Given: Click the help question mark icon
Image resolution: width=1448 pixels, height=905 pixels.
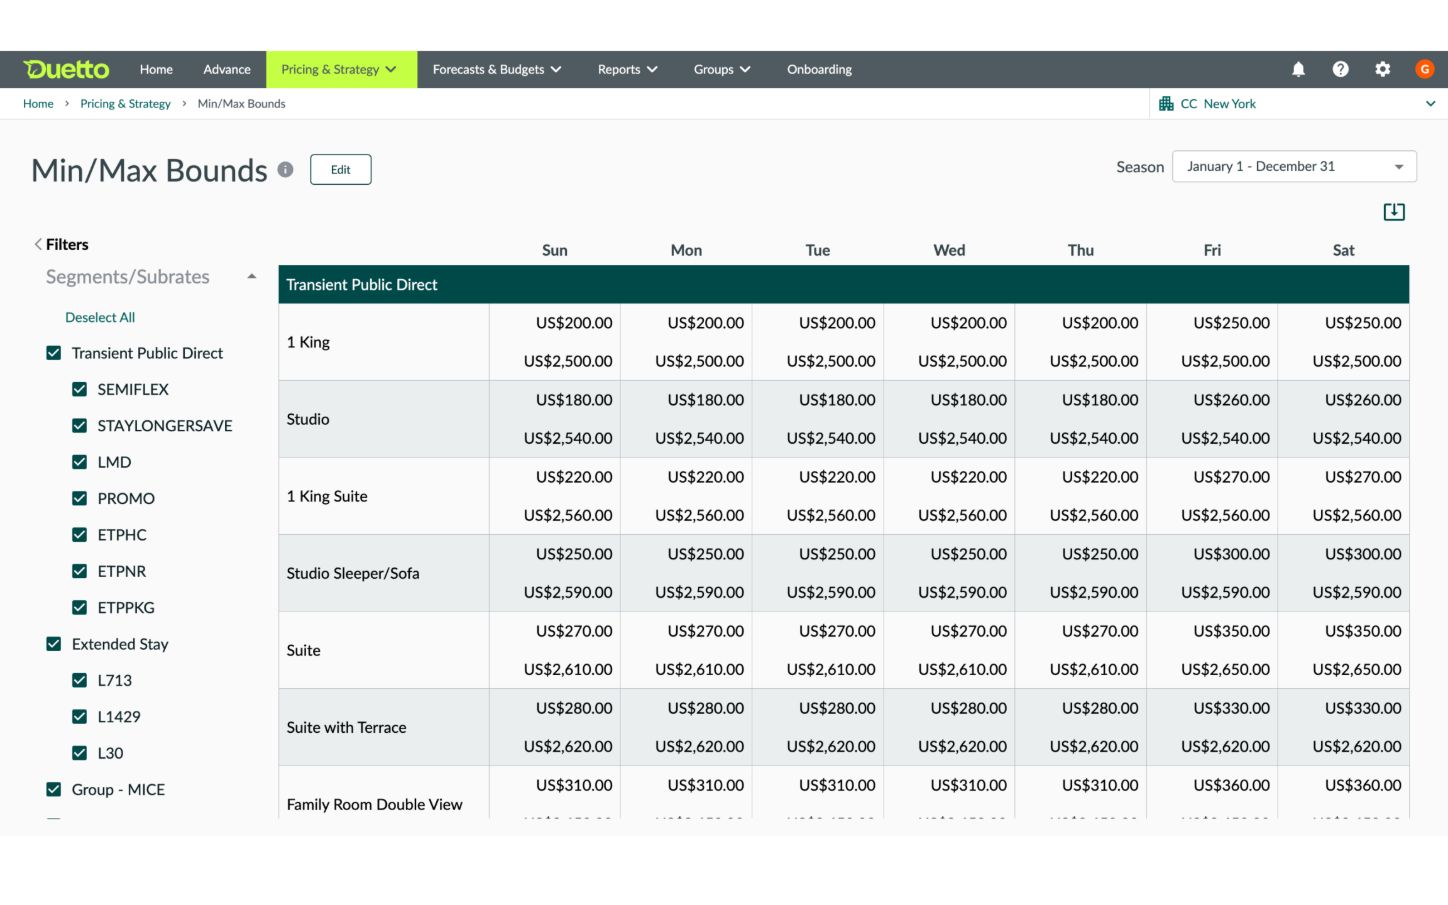Looking at the screenshot, I should click(x=1340, y=69).
